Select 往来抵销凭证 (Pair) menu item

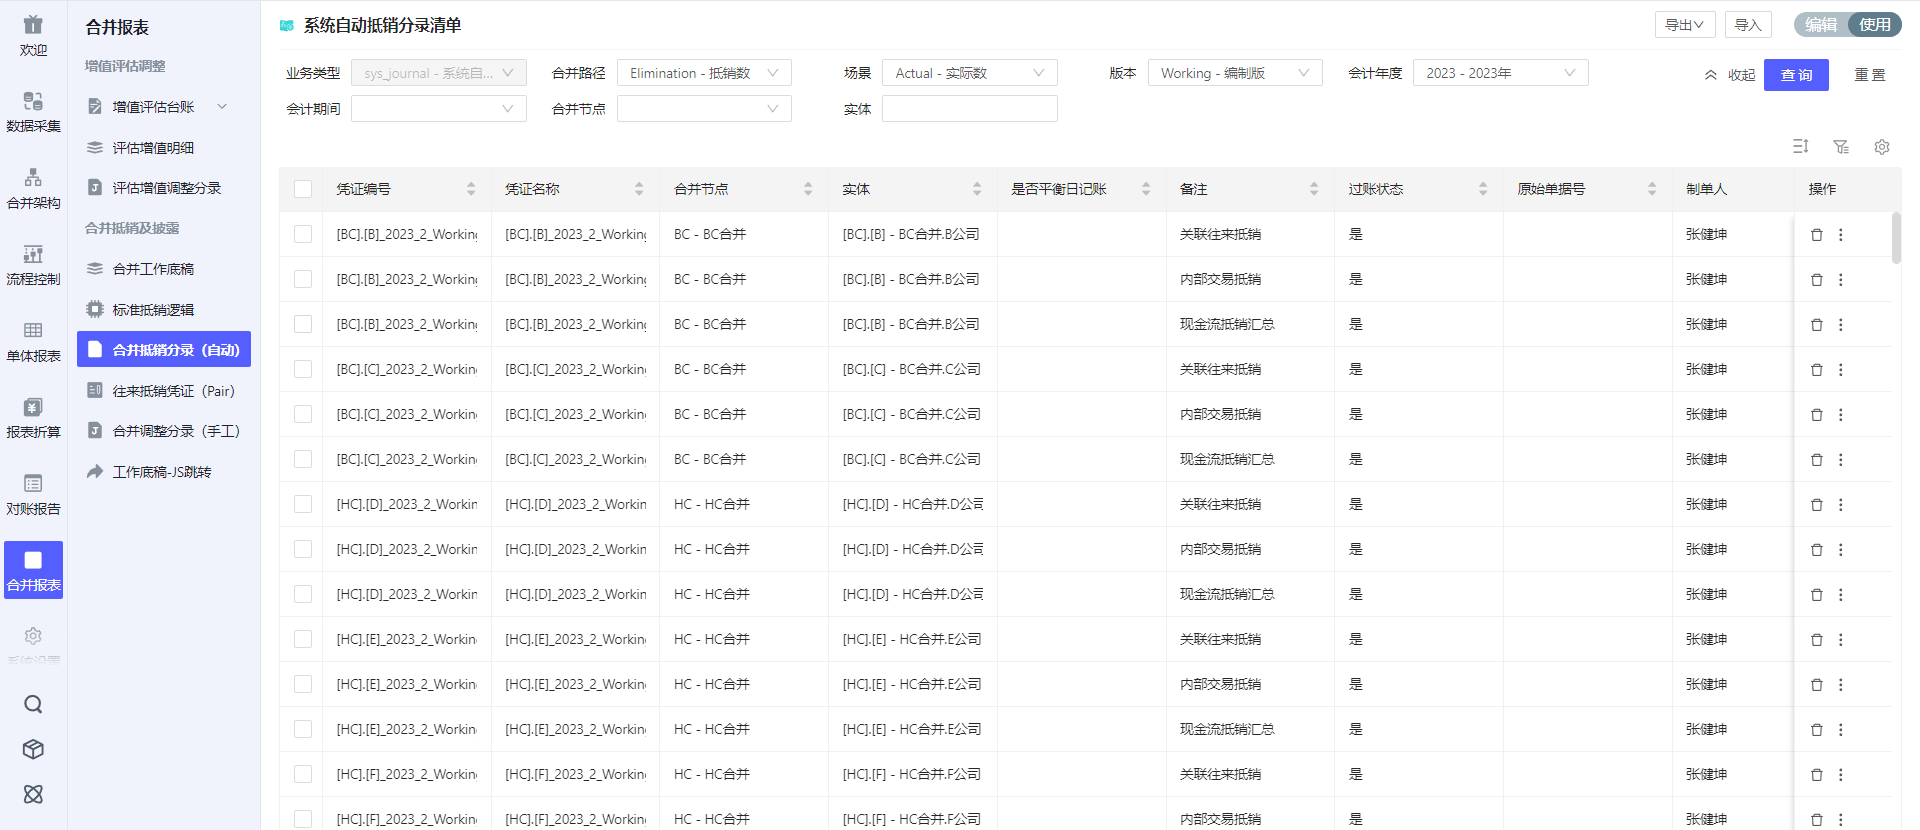(173, 391)
